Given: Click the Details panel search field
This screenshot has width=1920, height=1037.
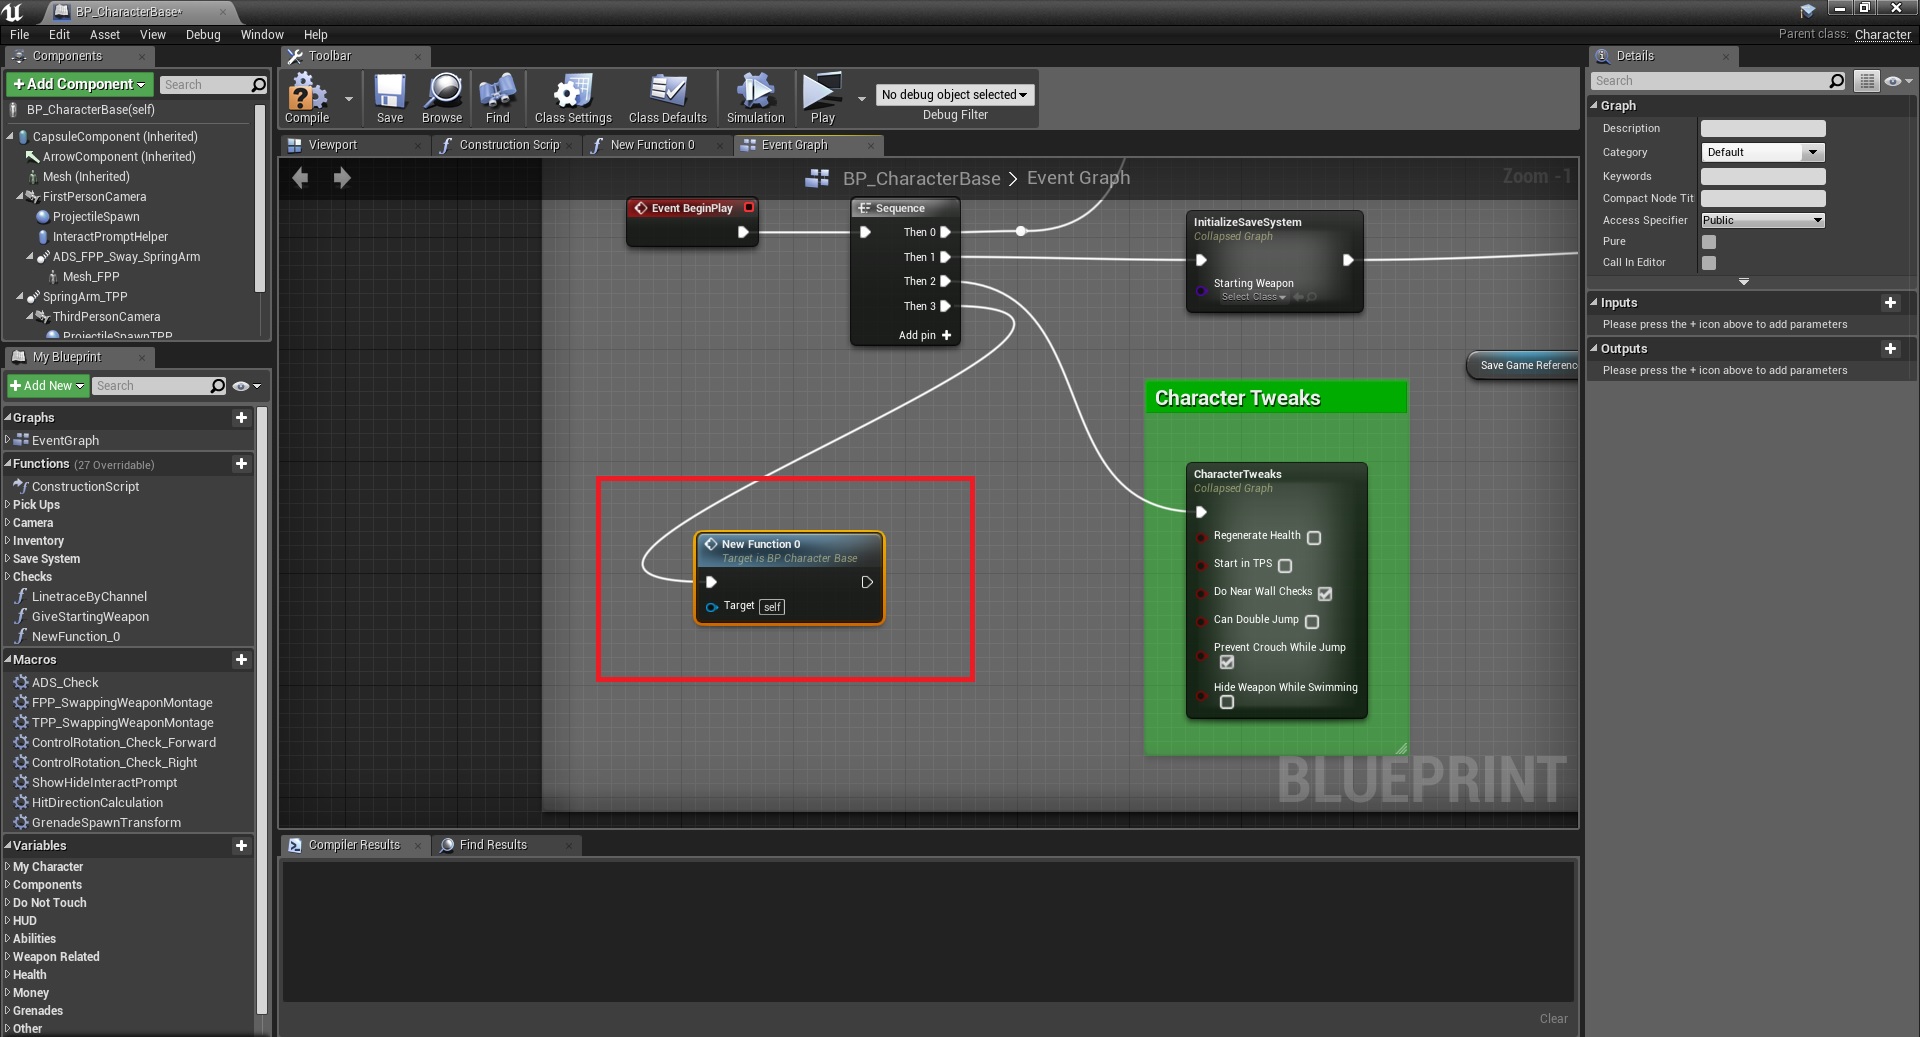Looking at the screenshot, I should 1712,81.
